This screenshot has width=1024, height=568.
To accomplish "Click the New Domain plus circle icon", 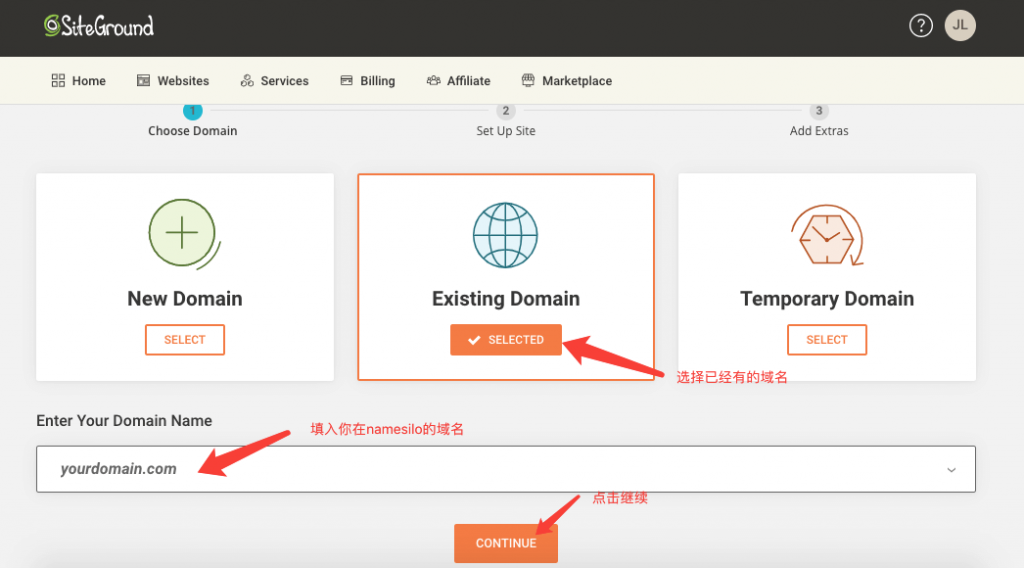I will tap(184, 234).
